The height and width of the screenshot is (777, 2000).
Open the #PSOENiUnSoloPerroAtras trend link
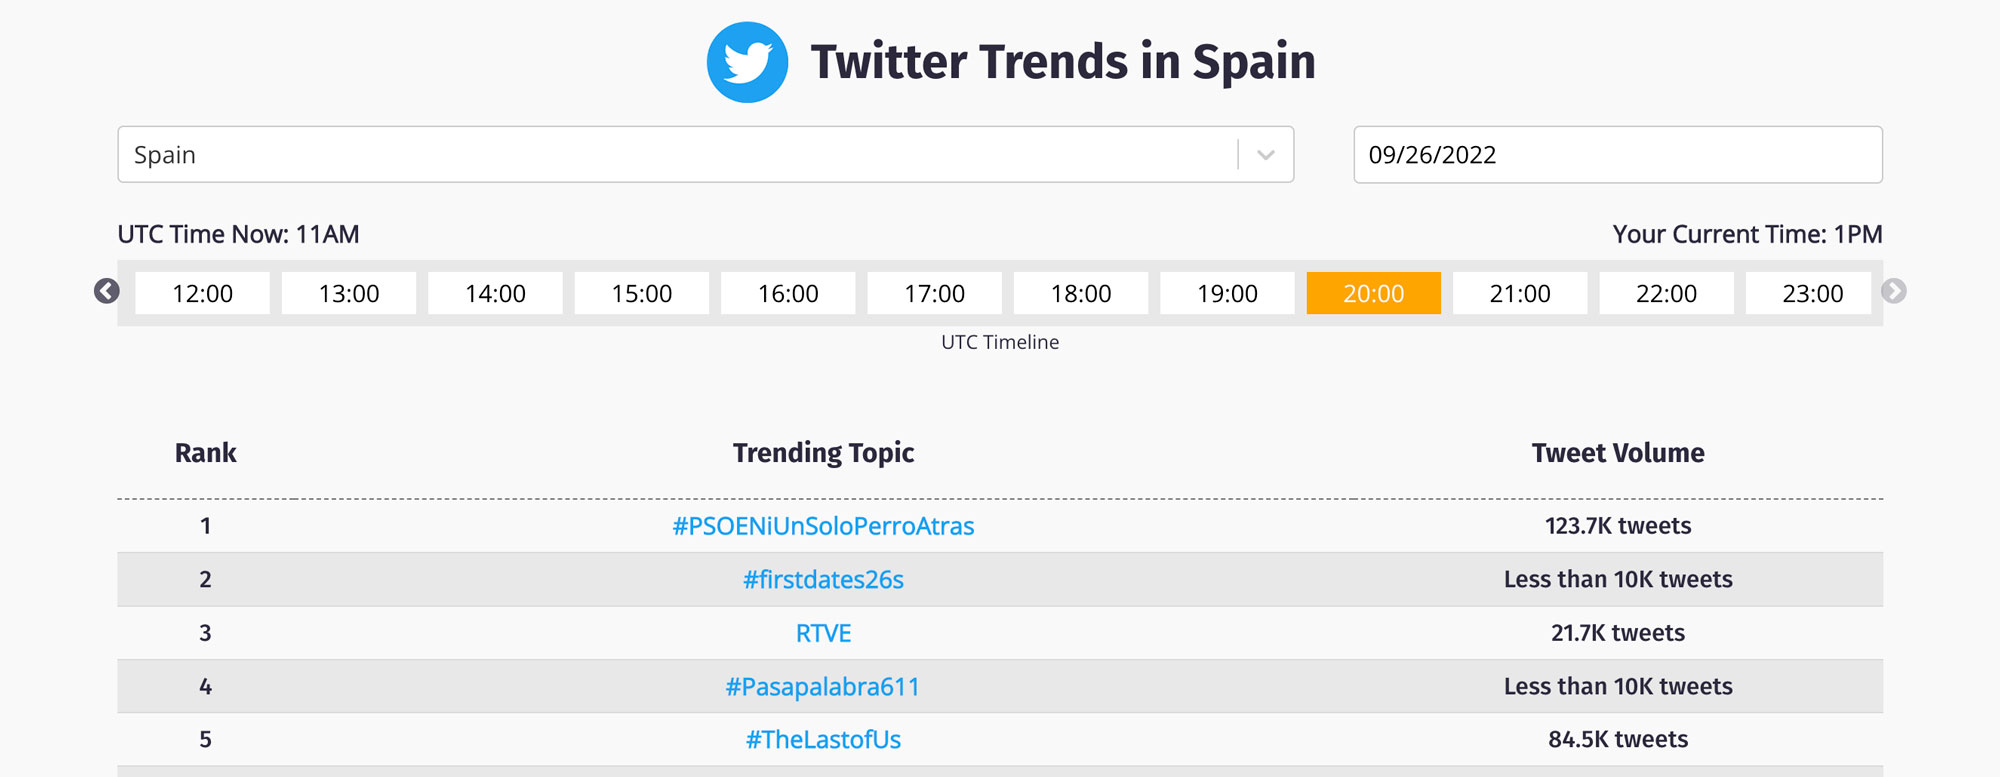coord(823,526)
